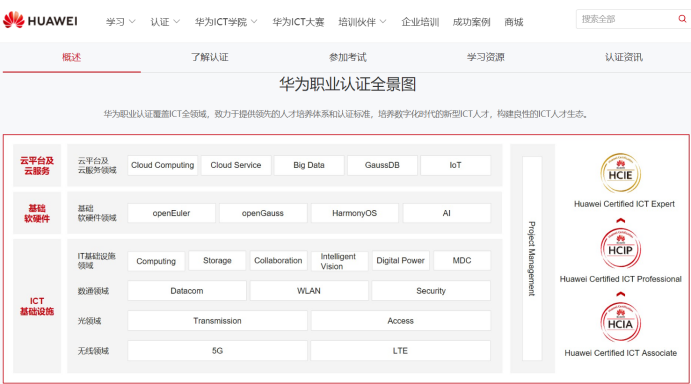Click the ICT基础设施 category label
691x384 pixels.
pyautogui.click(x=37, y=306)
